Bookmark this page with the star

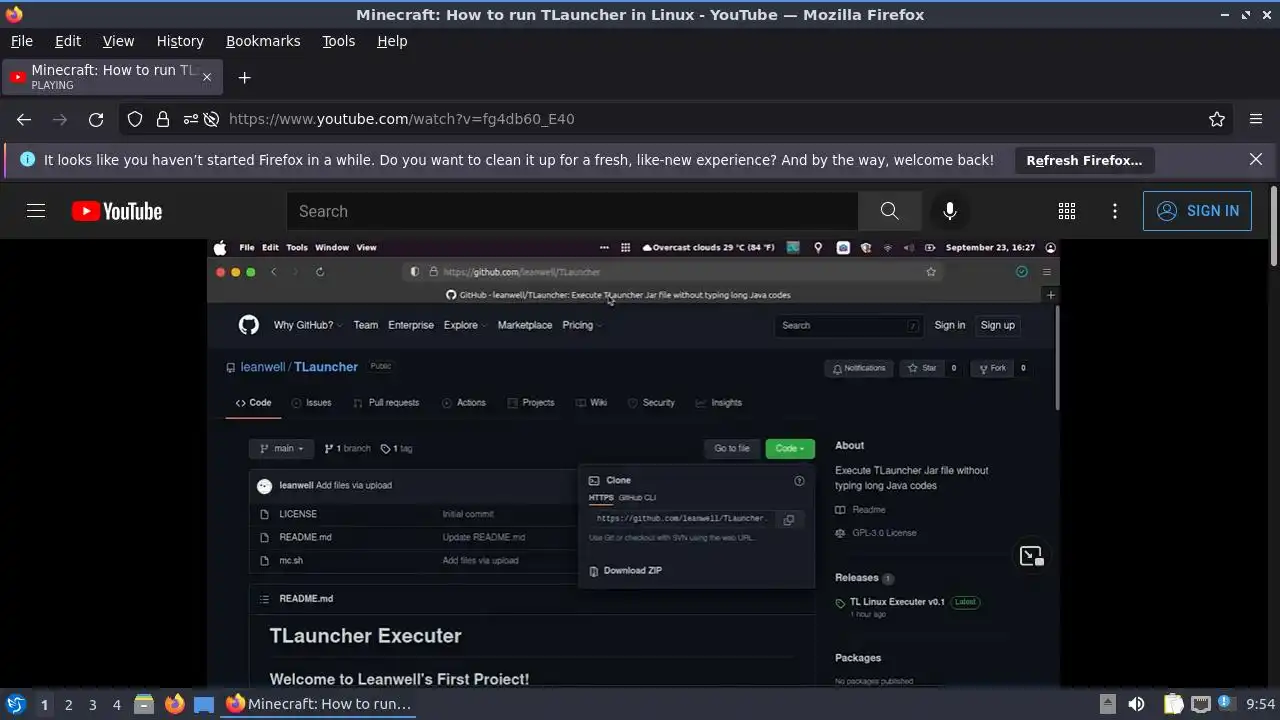coord(1217,119)
